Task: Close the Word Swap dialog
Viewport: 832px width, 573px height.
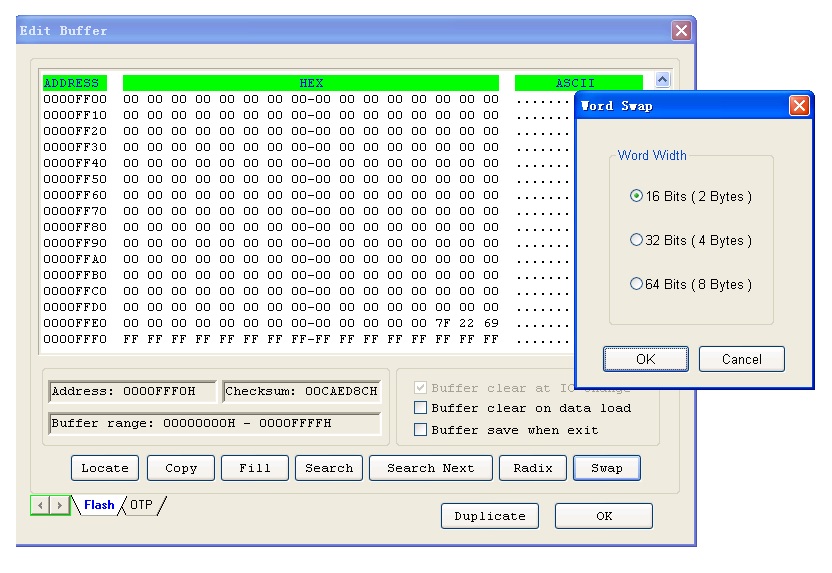Action: point(799,106)
